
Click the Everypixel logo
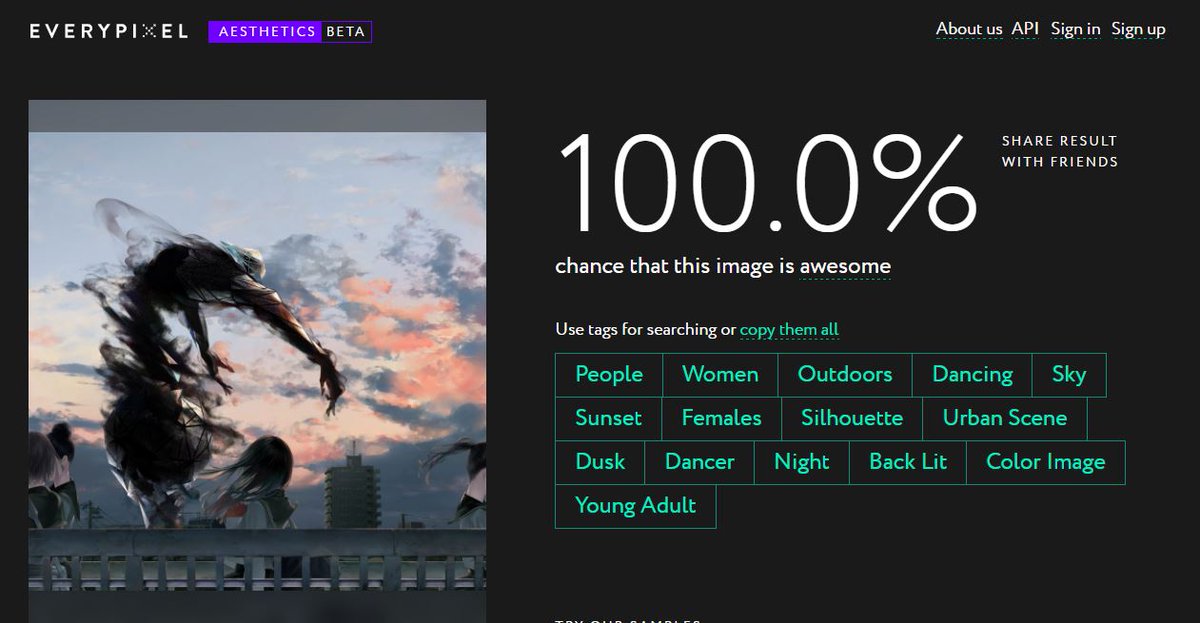pyautogui.click(x=108, y=31)
